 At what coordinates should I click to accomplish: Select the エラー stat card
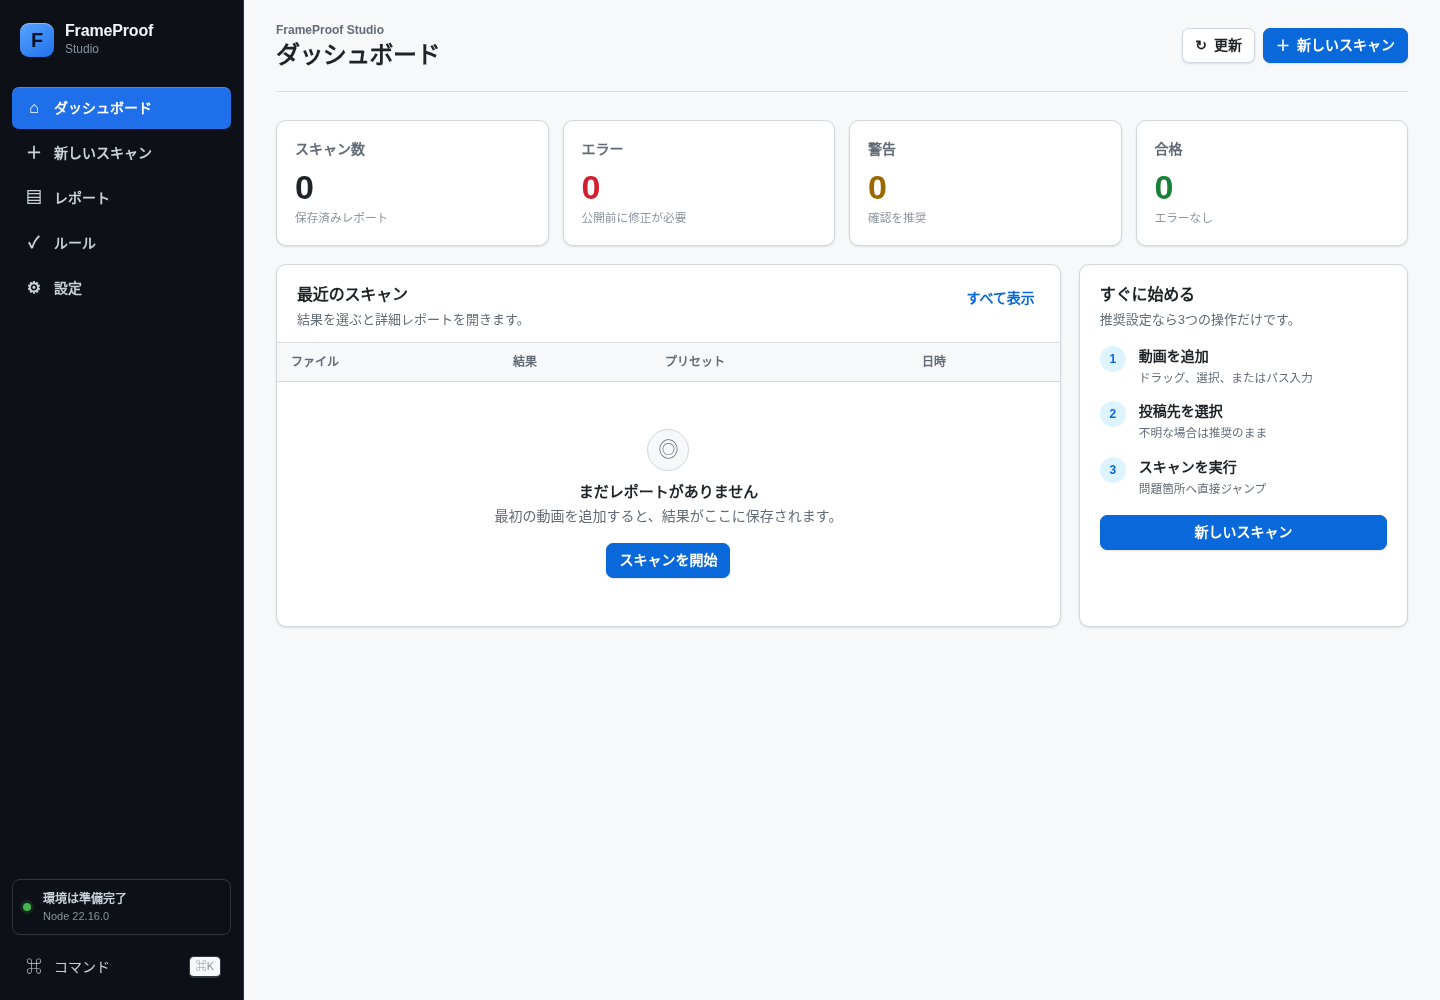[x=699, y=183]
